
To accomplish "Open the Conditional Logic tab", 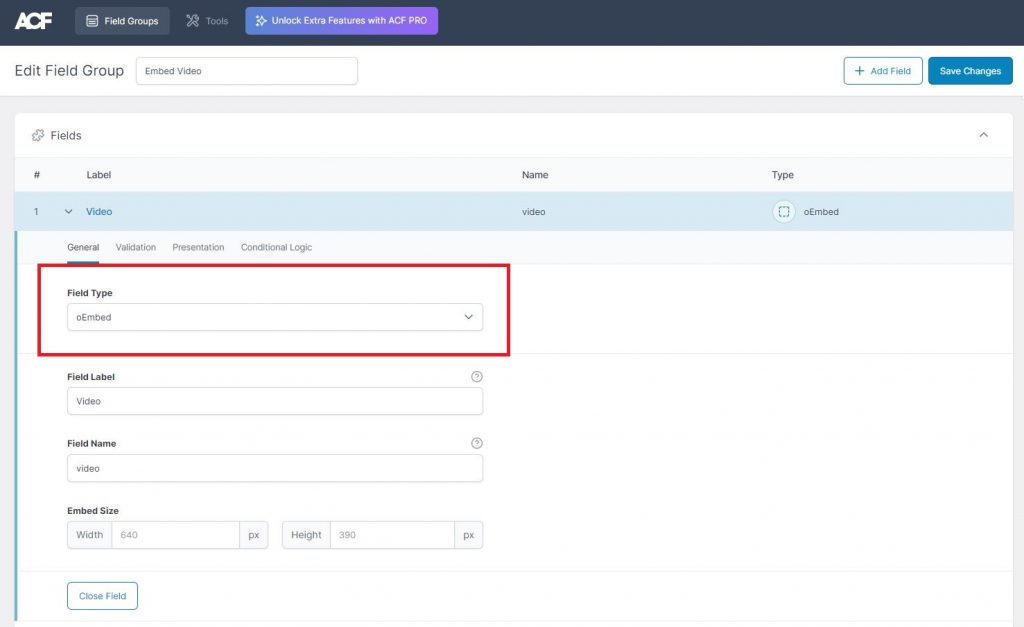I will [276, 247].
